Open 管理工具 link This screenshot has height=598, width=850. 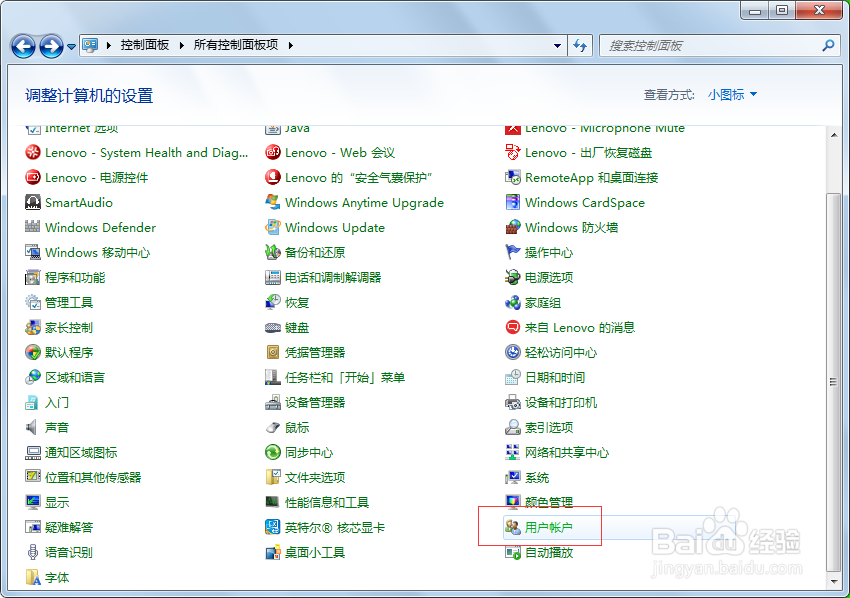(69, 303)
